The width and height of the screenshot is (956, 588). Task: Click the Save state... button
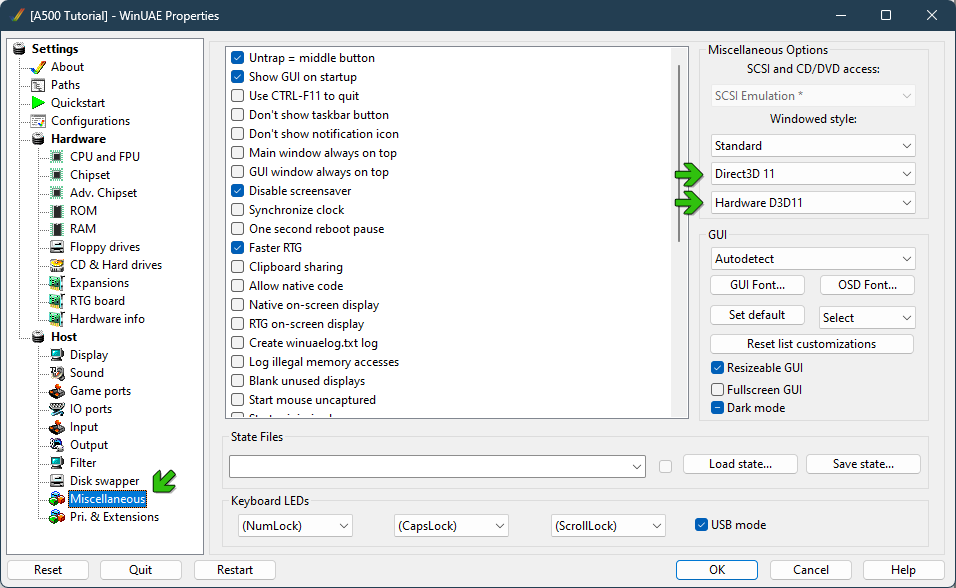[x=863, y=464]
